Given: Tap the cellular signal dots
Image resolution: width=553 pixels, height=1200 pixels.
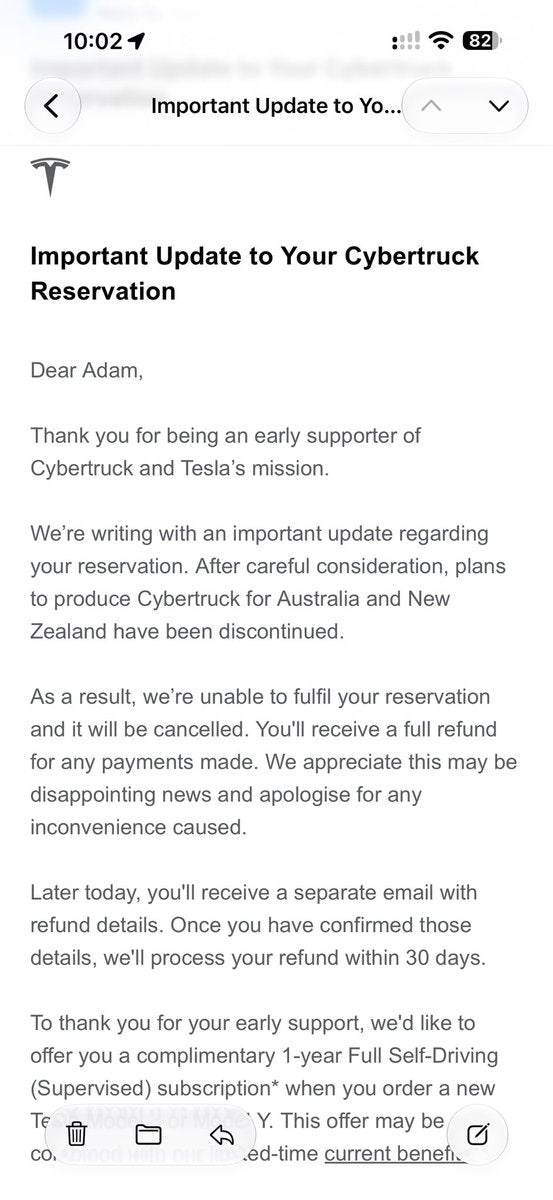Looking at the screenshot, I should click(406, 41).
